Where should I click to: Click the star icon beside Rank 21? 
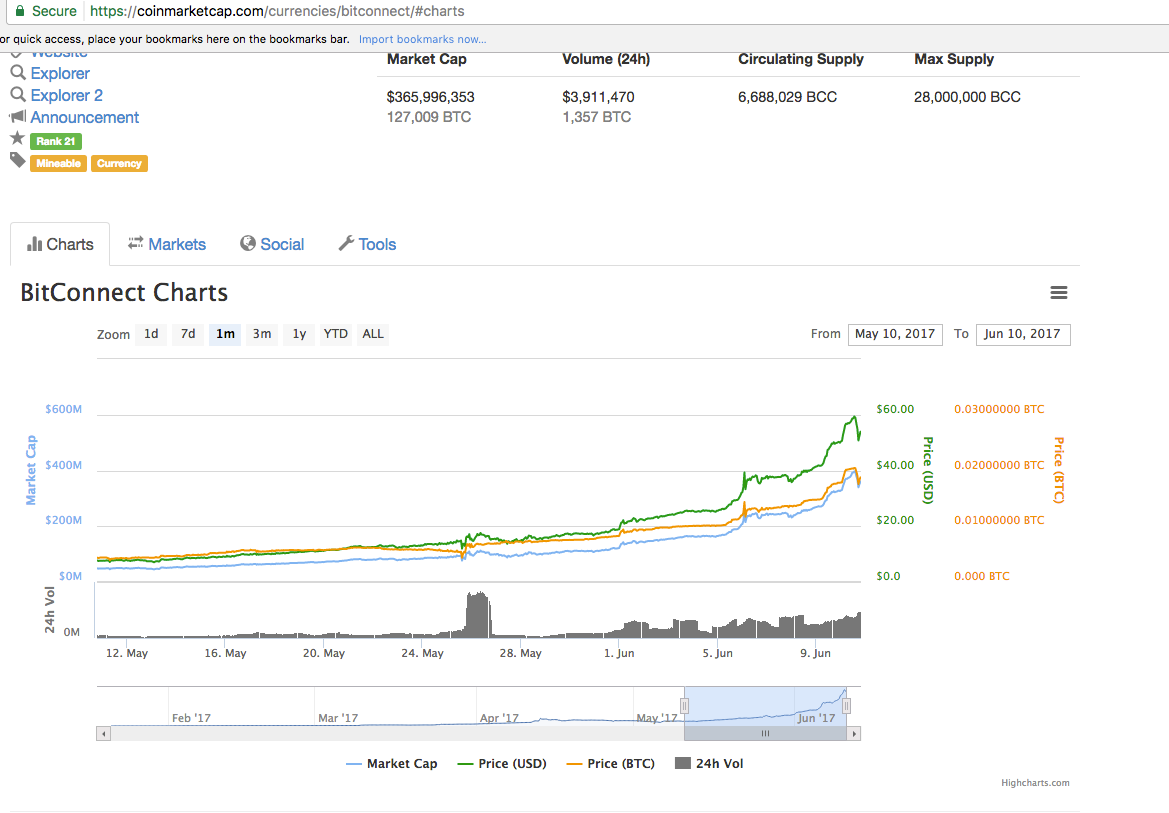pos(18,138)
